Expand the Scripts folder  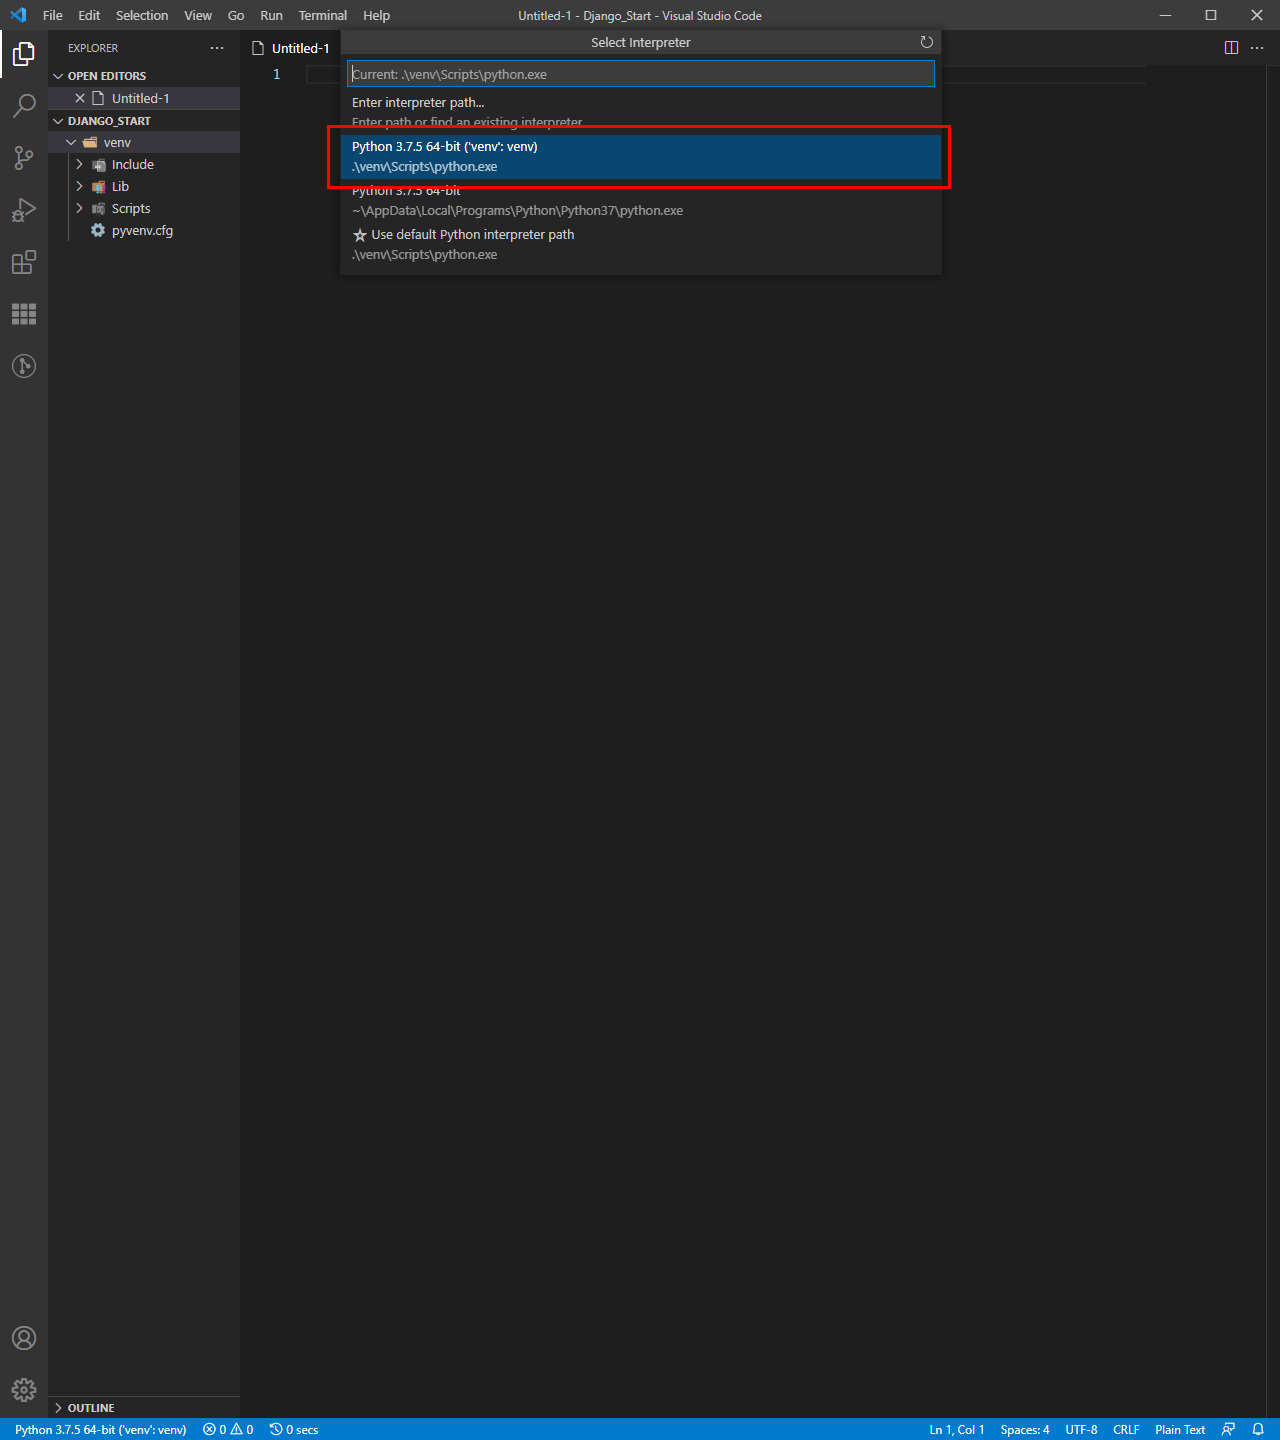pyautogui.click(x=79, y=208)
